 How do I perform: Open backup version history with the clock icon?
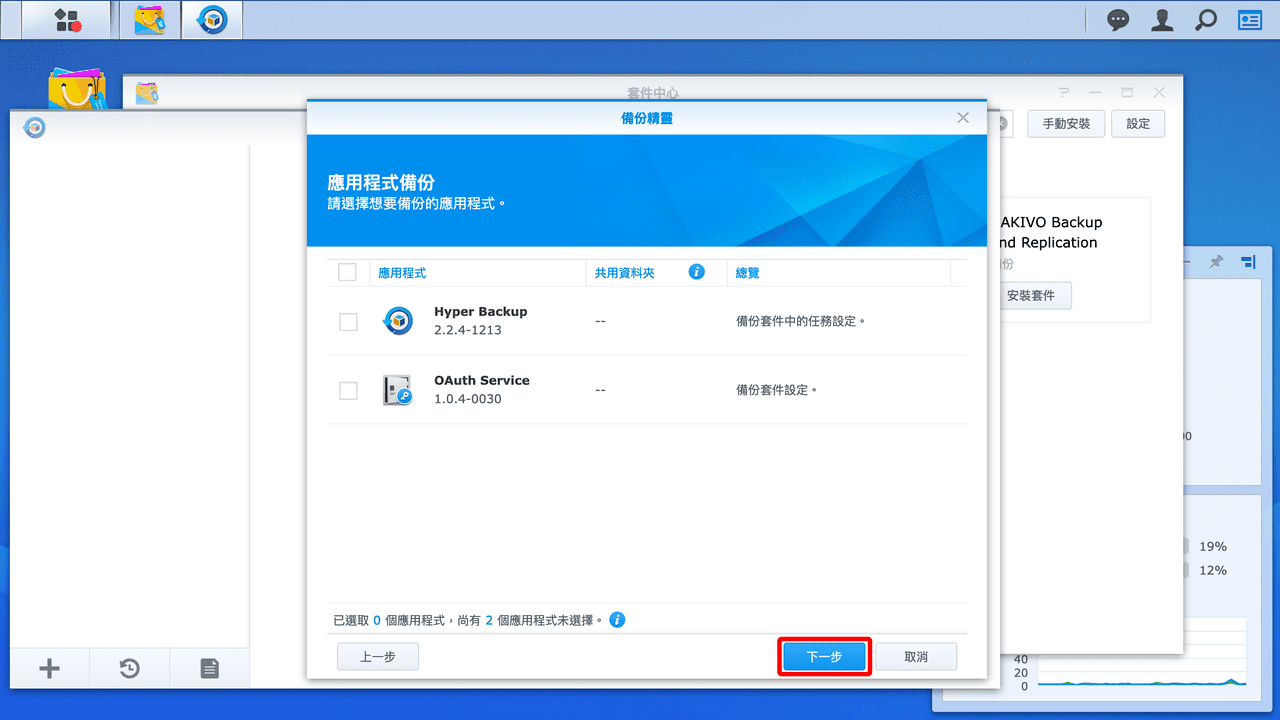[129, 667]
